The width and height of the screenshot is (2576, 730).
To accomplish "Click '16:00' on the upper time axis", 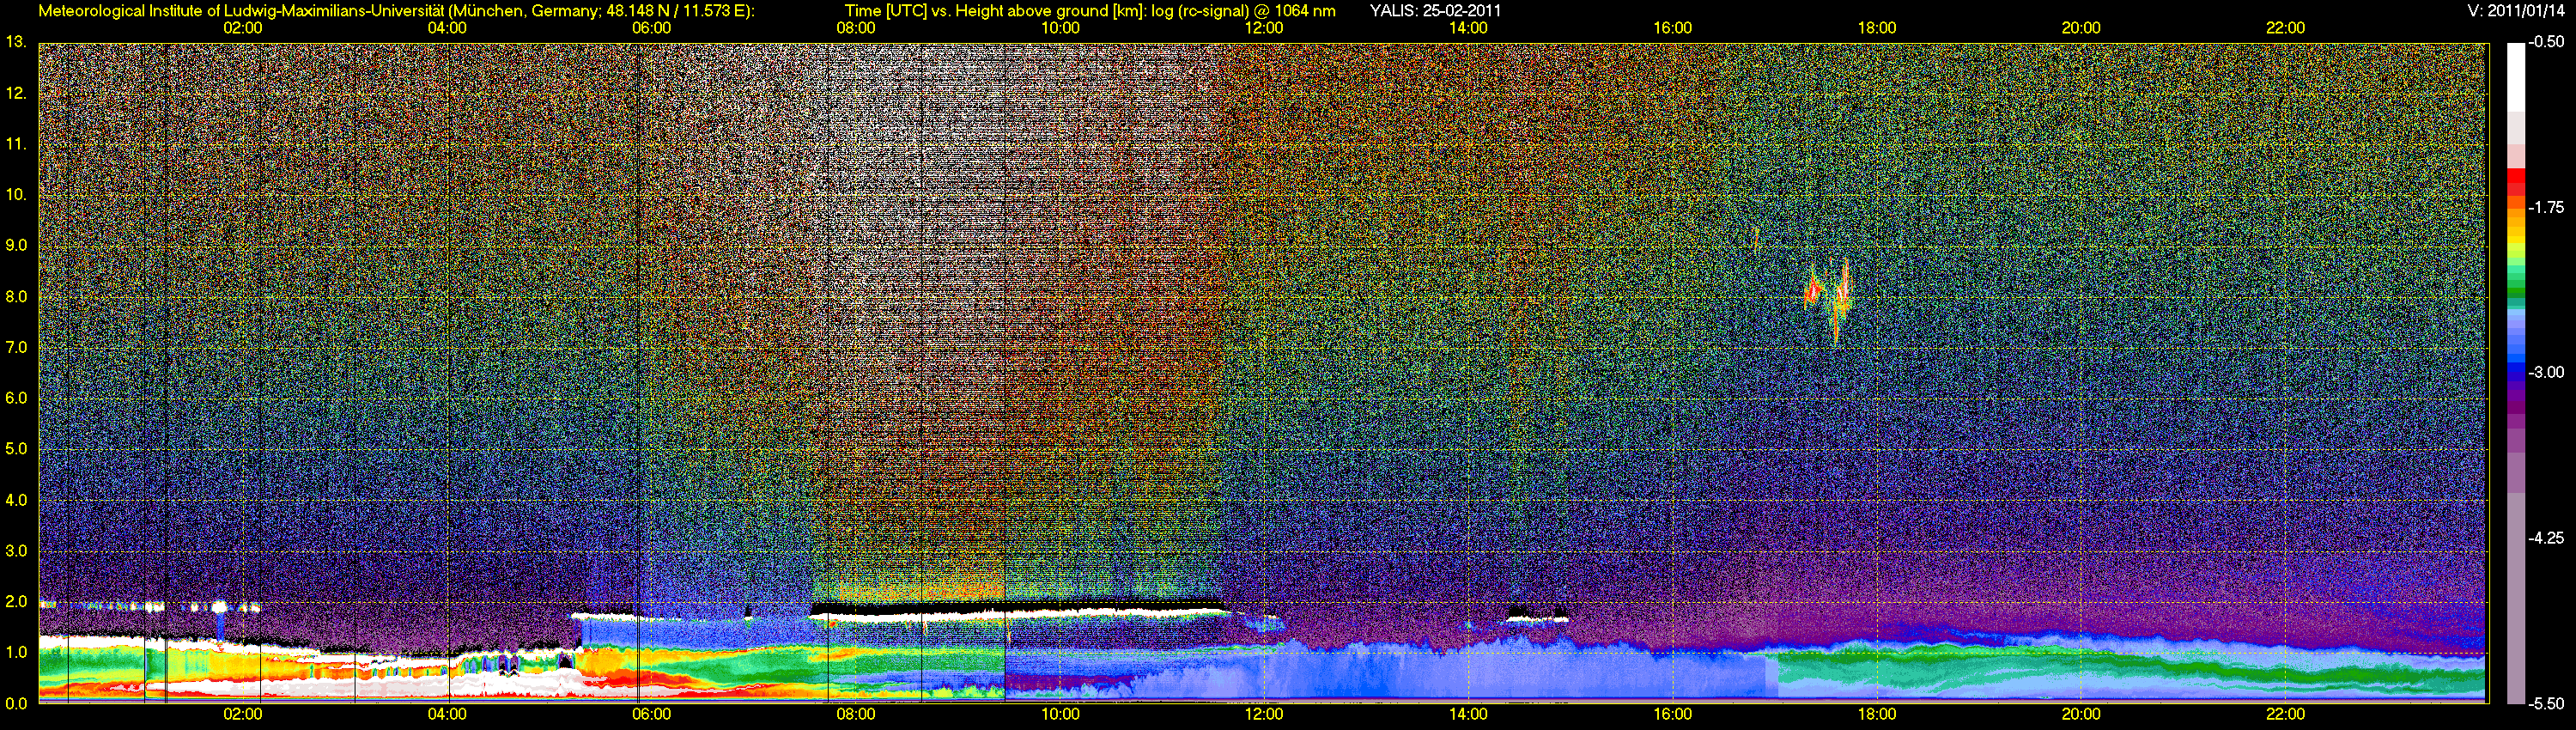I will 1673,28.
